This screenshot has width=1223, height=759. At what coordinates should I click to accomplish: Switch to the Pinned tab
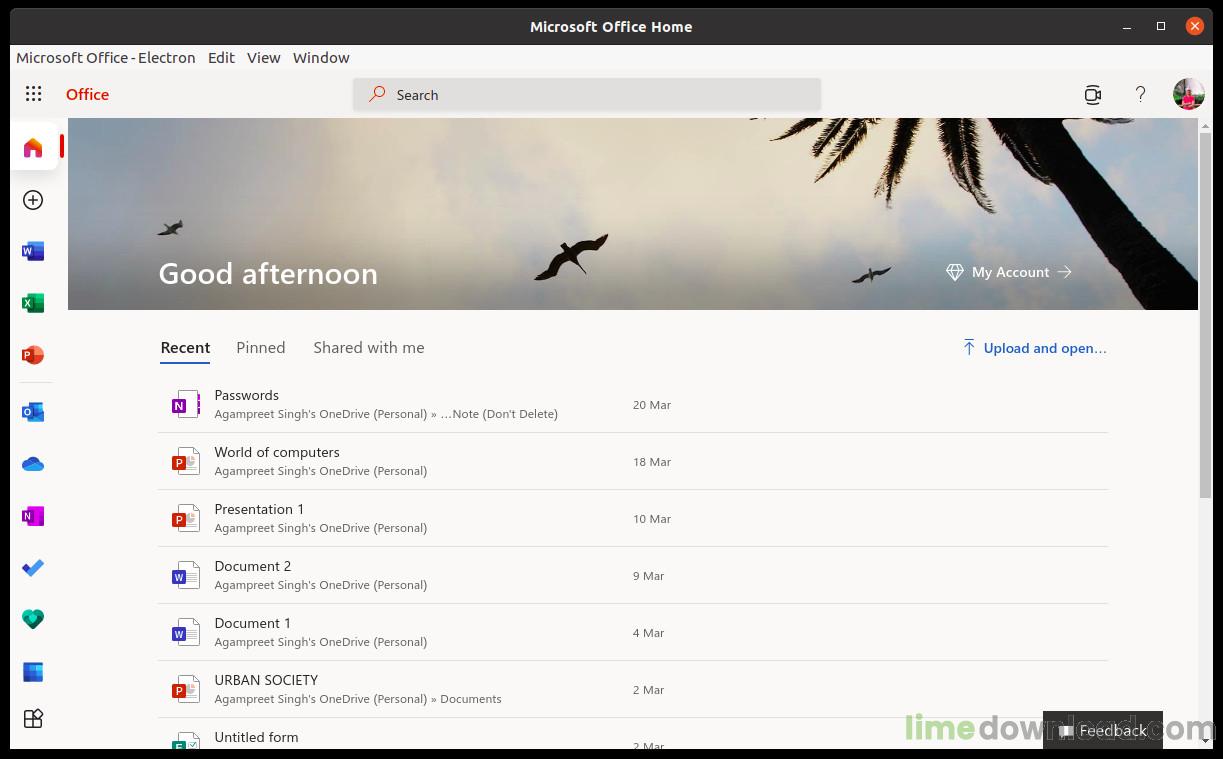(260, 348)
